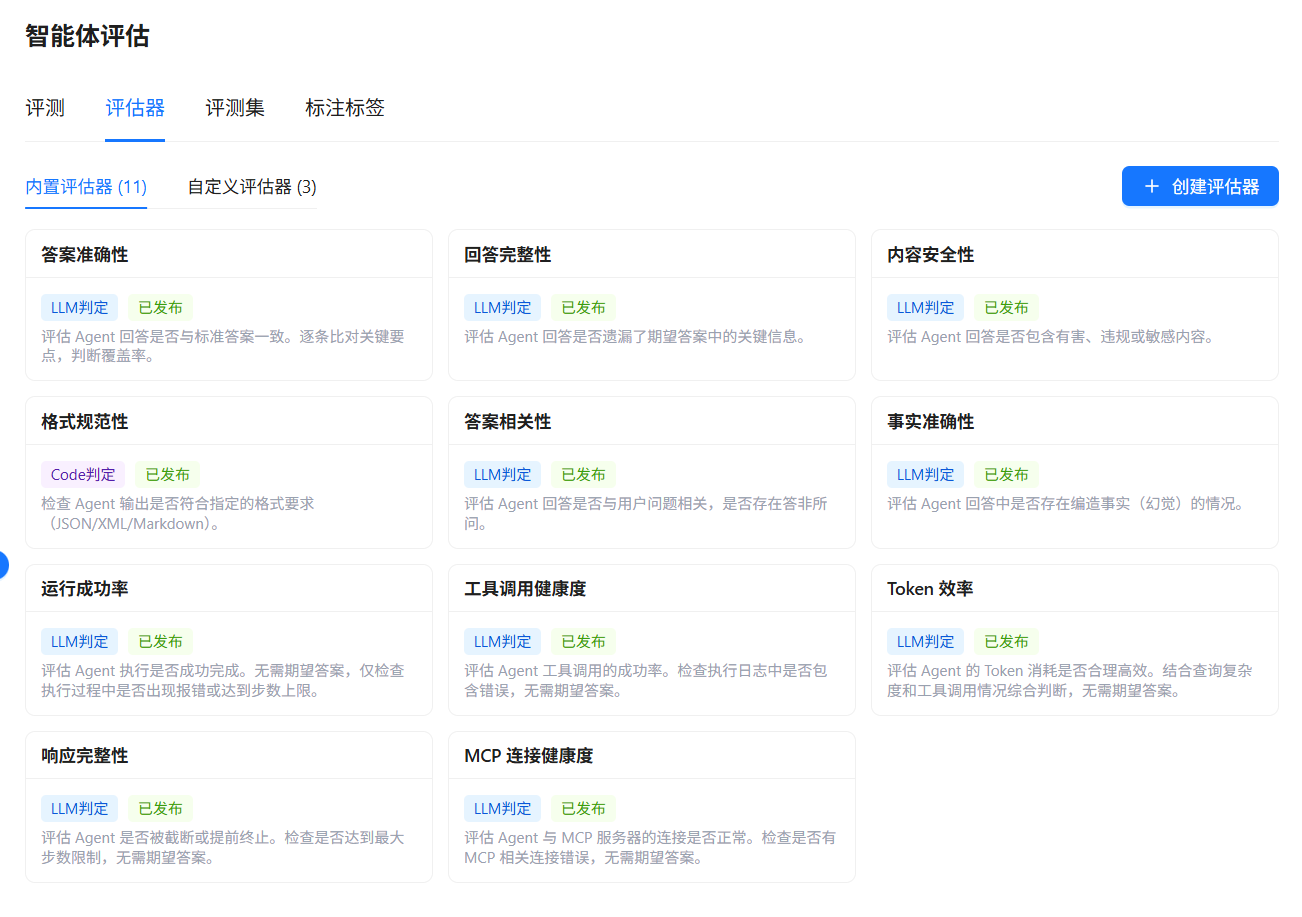
Task: Click 工具调用健康度 description about 执行日志
Action: pyautogui.click(x=646, y=680)
